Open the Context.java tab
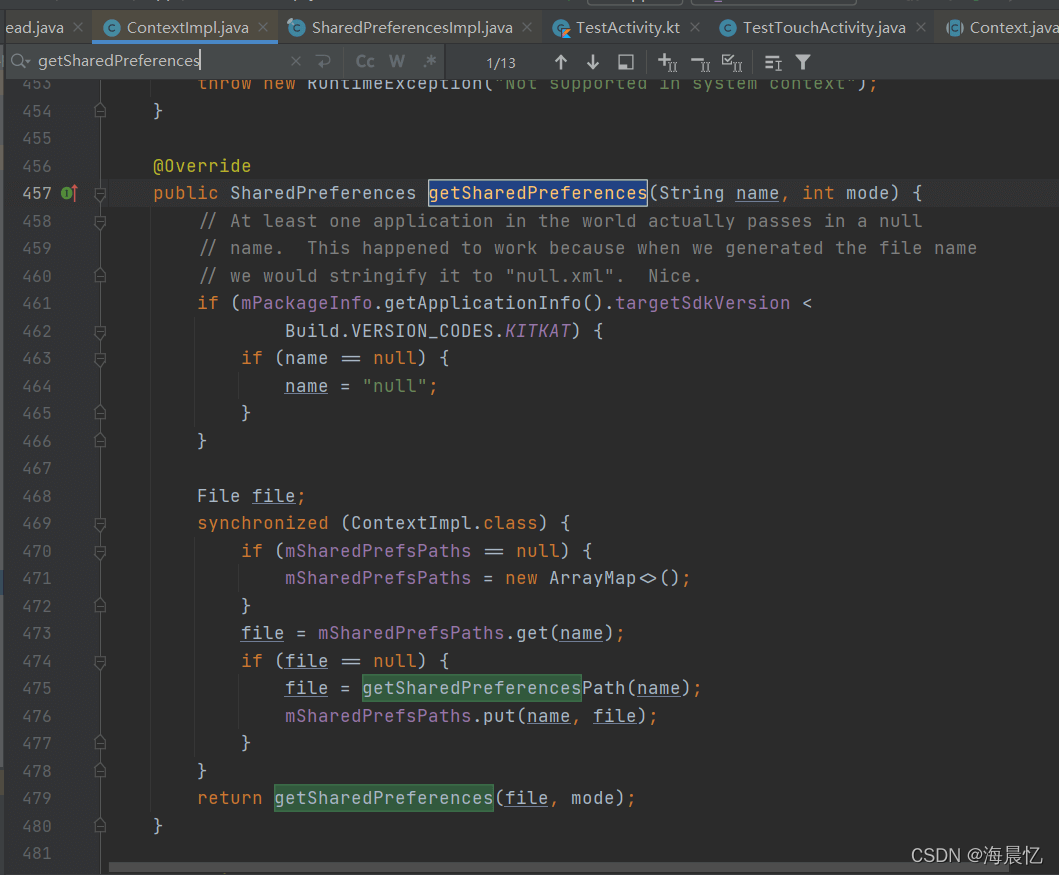Screen dimensions: 1059x875 pos(1004,28)
